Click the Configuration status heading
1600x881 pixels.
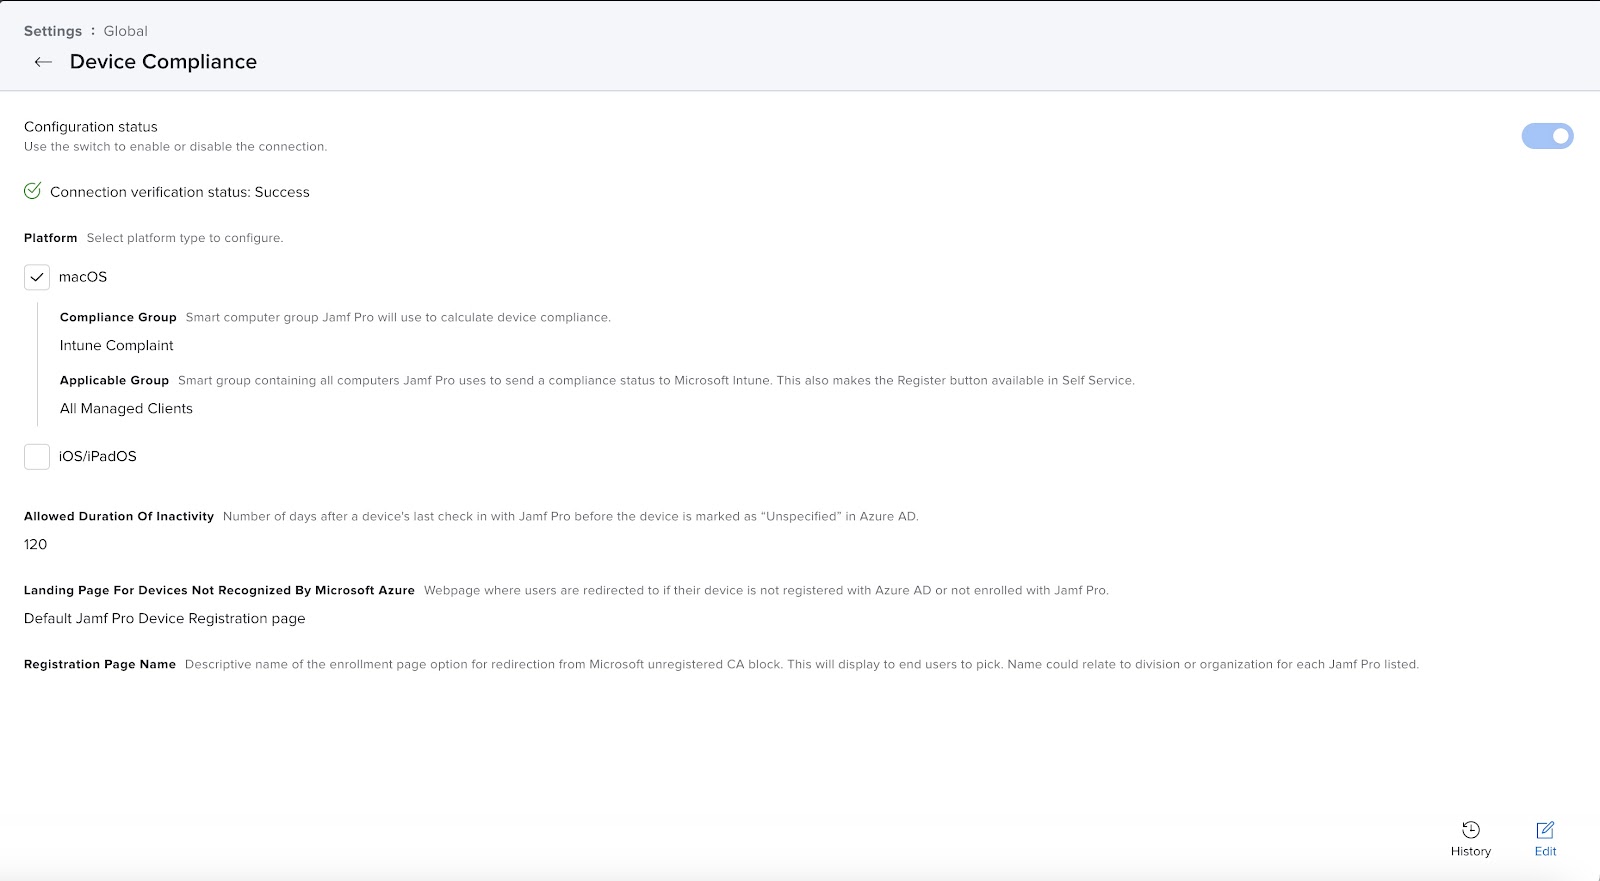(91, 127)
